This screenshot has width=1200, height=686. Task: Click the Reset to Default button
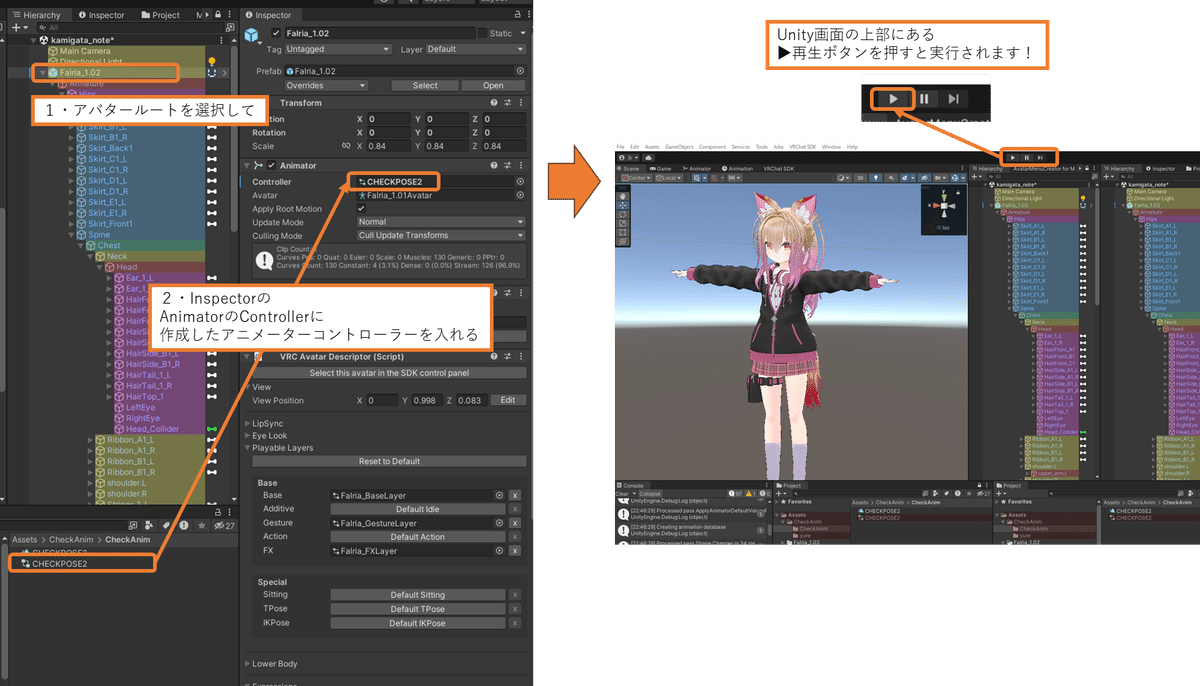point(389,462)
